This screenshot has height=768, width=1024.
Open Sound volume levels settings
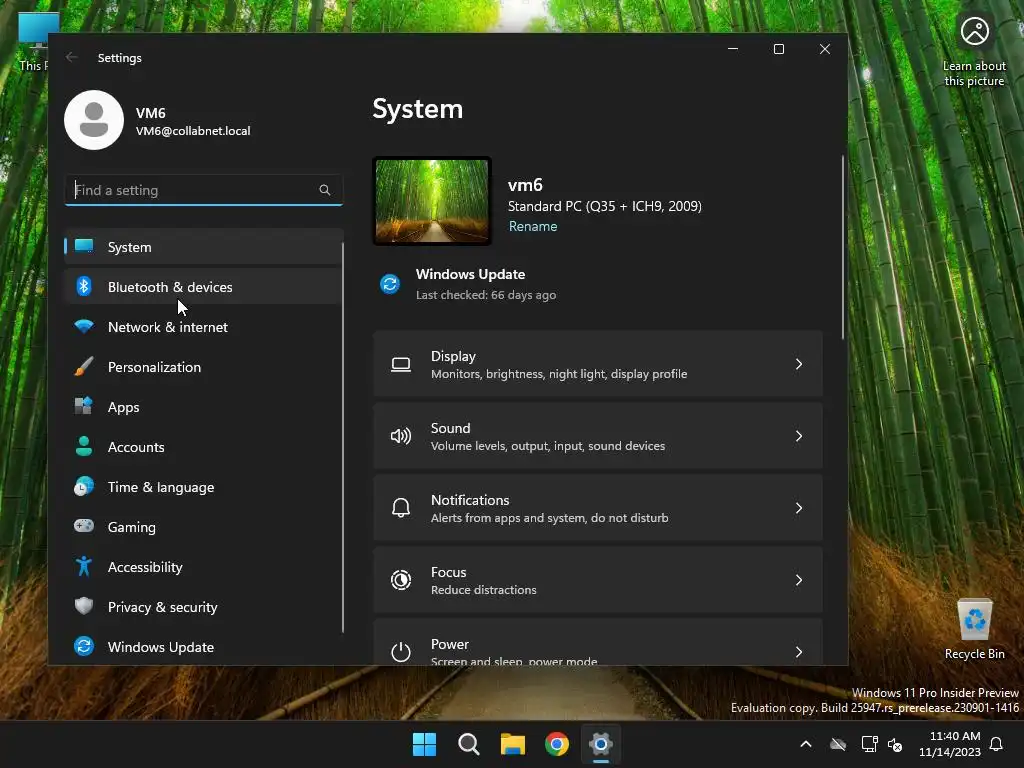(x=598, y=436)
